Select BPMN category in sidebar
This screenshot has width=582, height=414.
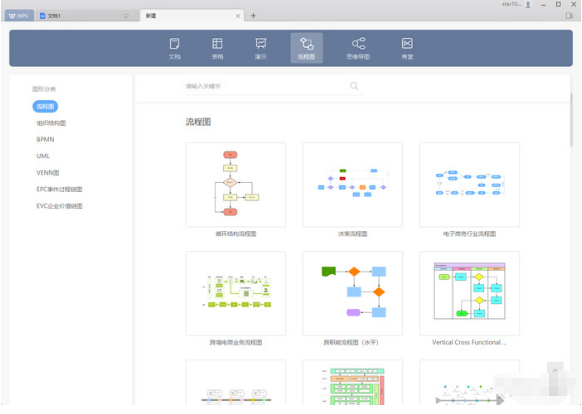(x=45, y=140)
